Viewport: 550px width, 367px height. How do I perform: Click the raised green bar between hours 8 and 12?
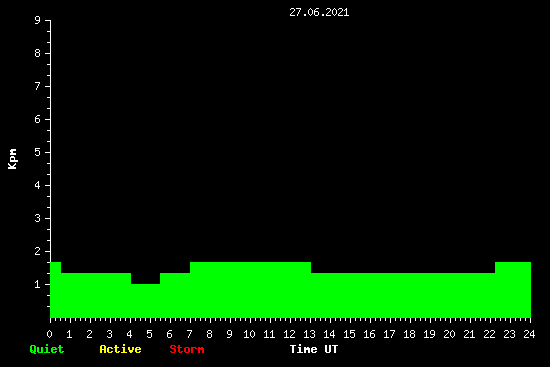pyautogui.click(x=250, y=290)
